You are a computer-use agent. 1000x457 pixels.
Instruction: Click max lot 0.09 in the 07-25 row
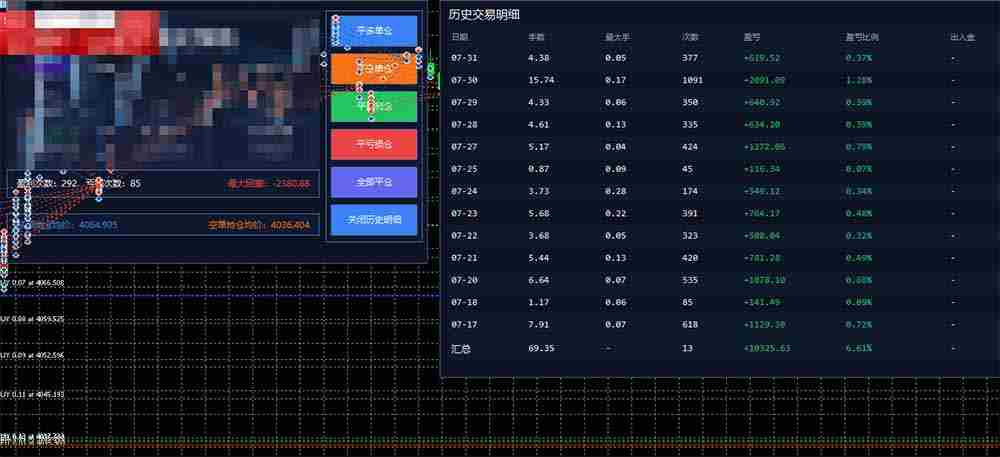(x=615, y=169)
